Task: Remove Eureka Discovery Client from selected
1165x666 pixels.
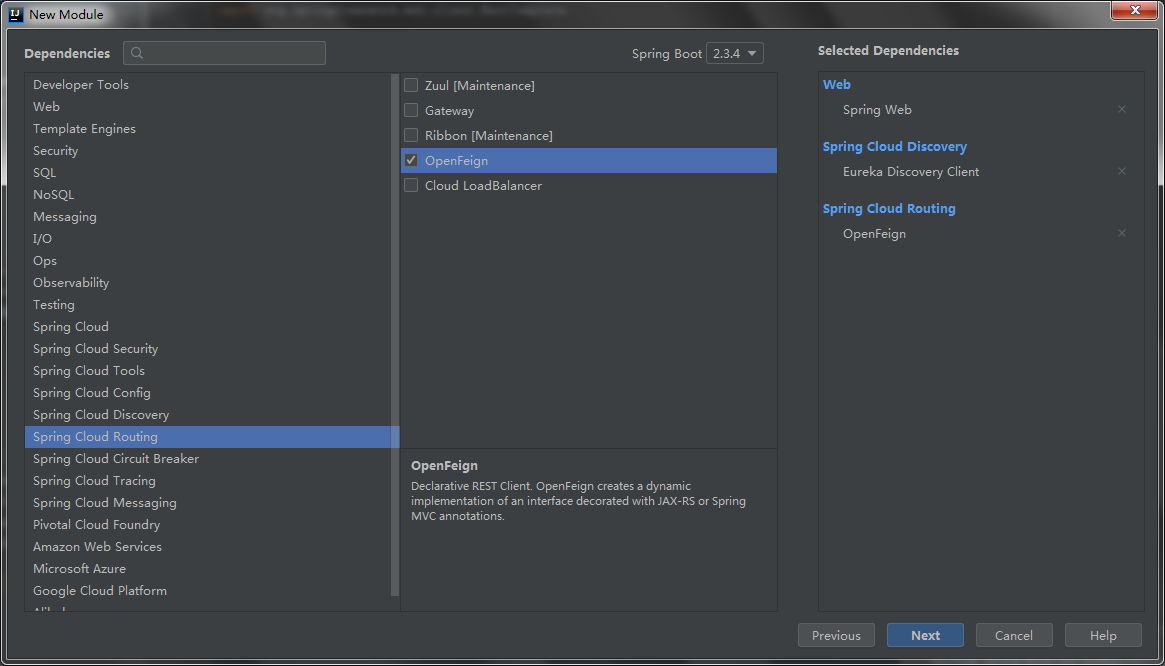Action: [x=1122, y=171]
